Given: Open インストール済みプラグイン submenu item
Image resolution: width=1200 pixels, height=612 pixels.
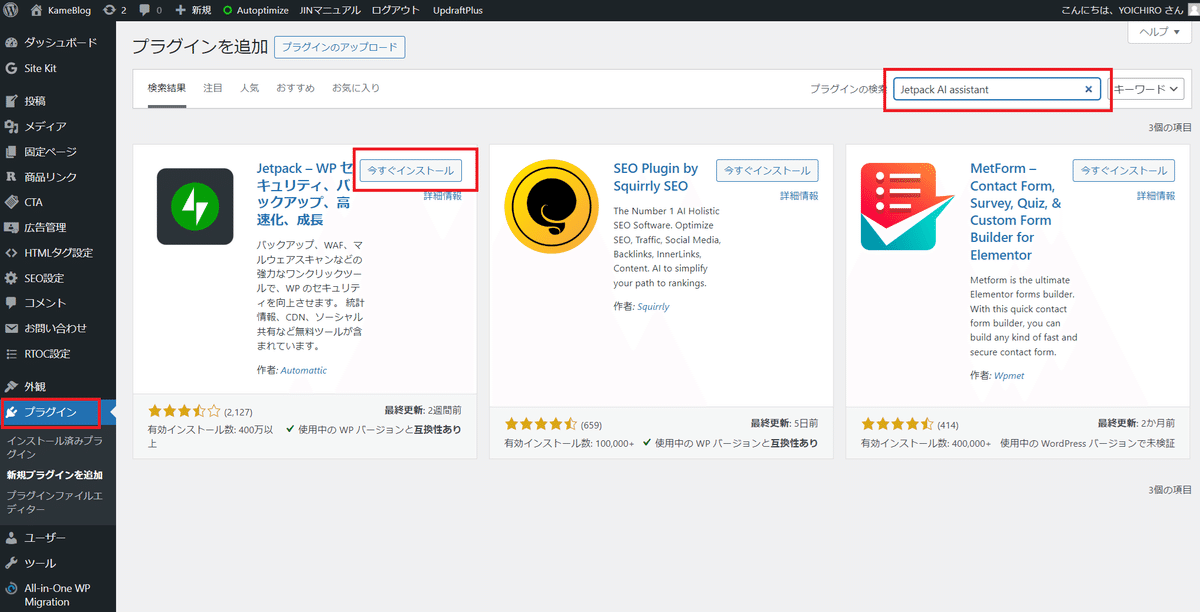Looking at the screenshot, I should 55,447.
